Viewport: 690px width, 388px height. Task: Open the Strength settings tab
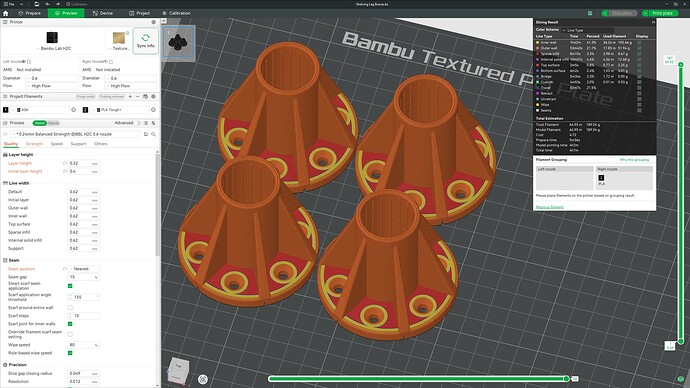click(34, 144)
